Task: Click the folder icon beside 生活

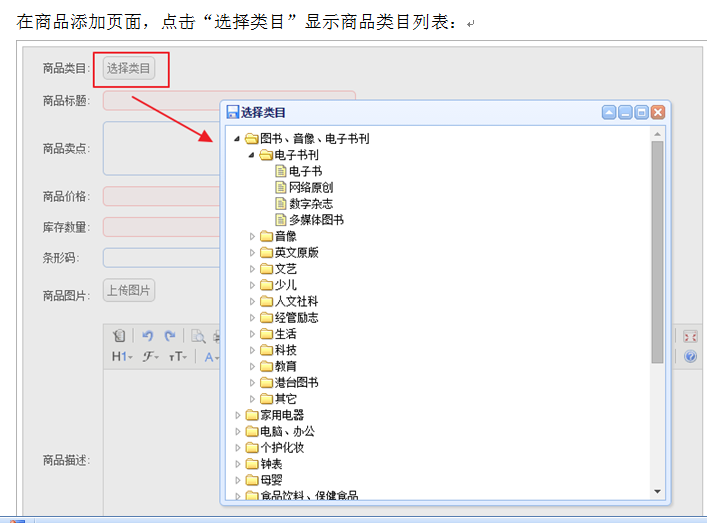Action: [x=266, y=334]
